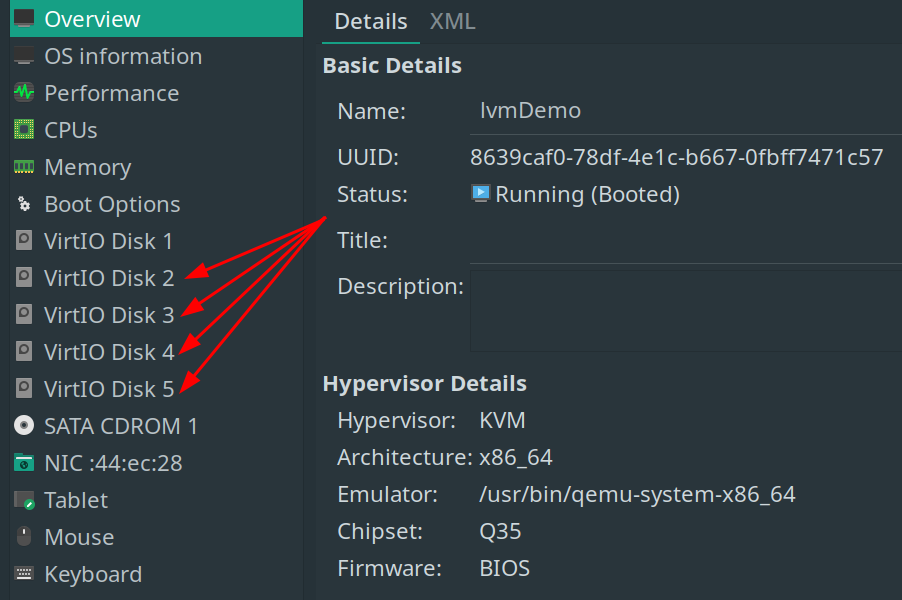Click the Keyboard device icon

click(24, 574)
